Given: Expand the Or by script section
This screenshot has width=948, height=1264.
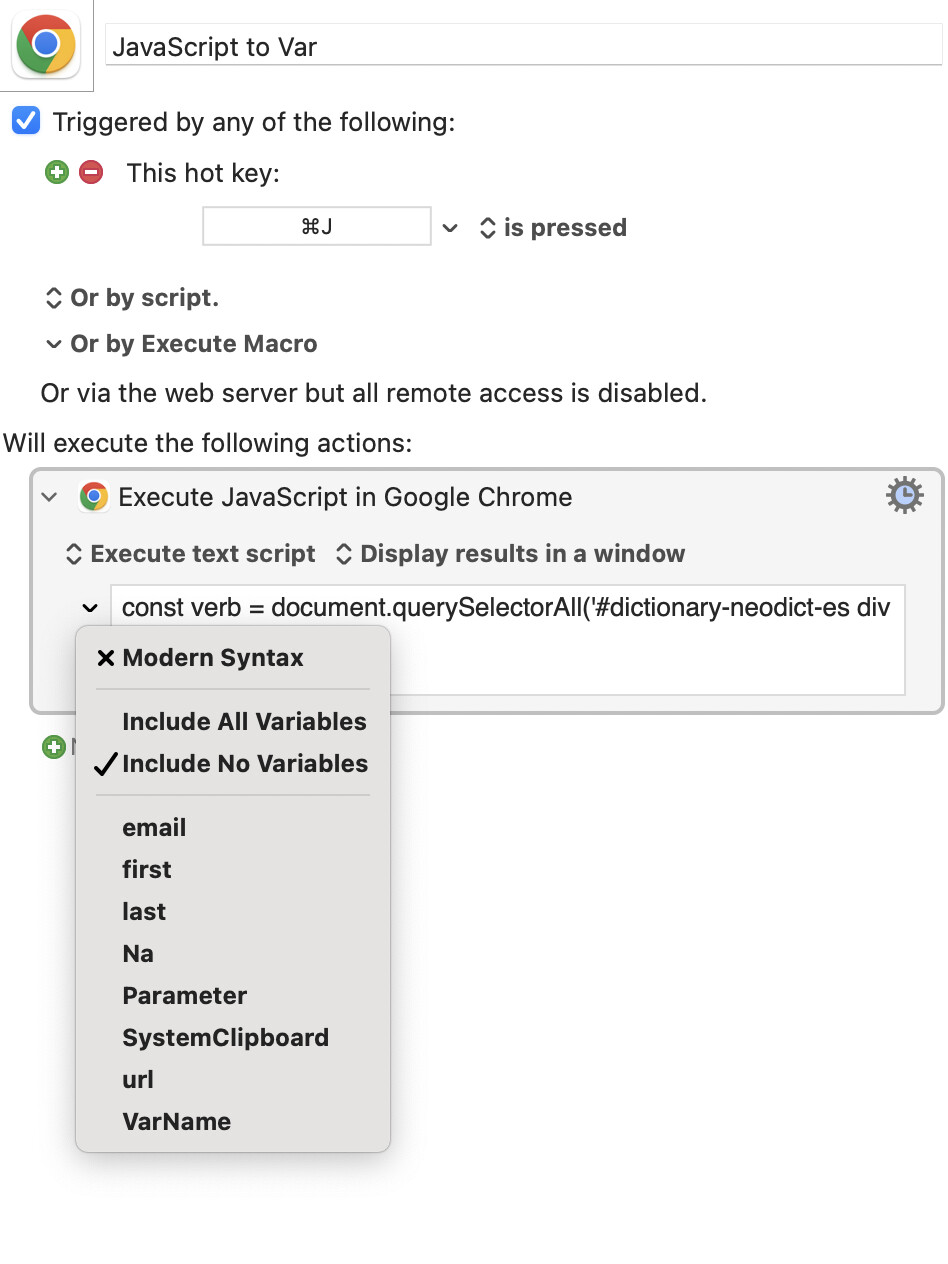Looking at the screenshot, I should point(131,298).
